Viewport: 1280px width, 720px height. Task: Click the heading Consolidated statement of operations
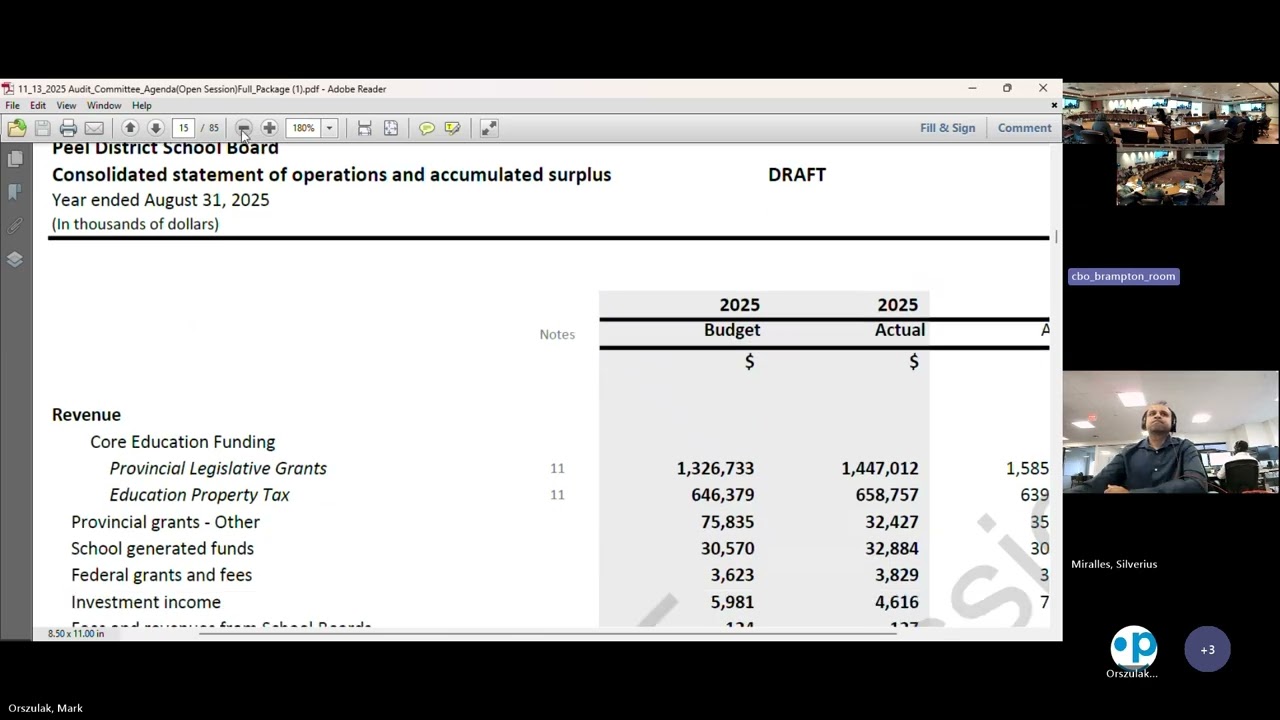(331, 175)
